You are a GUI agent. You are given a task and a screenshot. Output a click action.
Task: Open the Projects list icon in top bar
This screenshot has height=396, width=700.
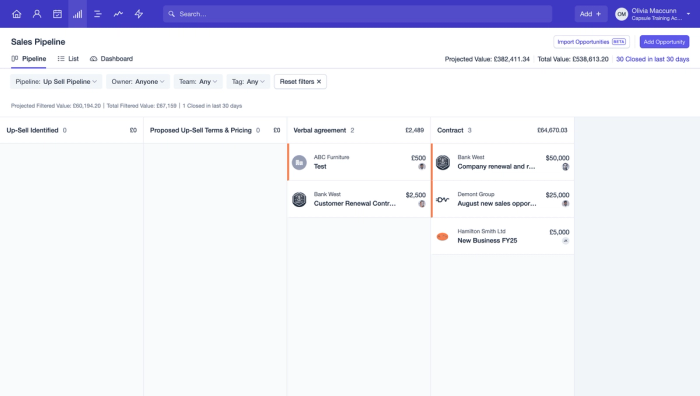point(97,14)
